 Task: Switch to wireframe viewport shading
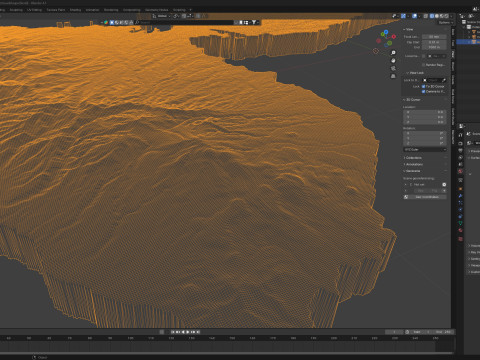click(432, 16)
